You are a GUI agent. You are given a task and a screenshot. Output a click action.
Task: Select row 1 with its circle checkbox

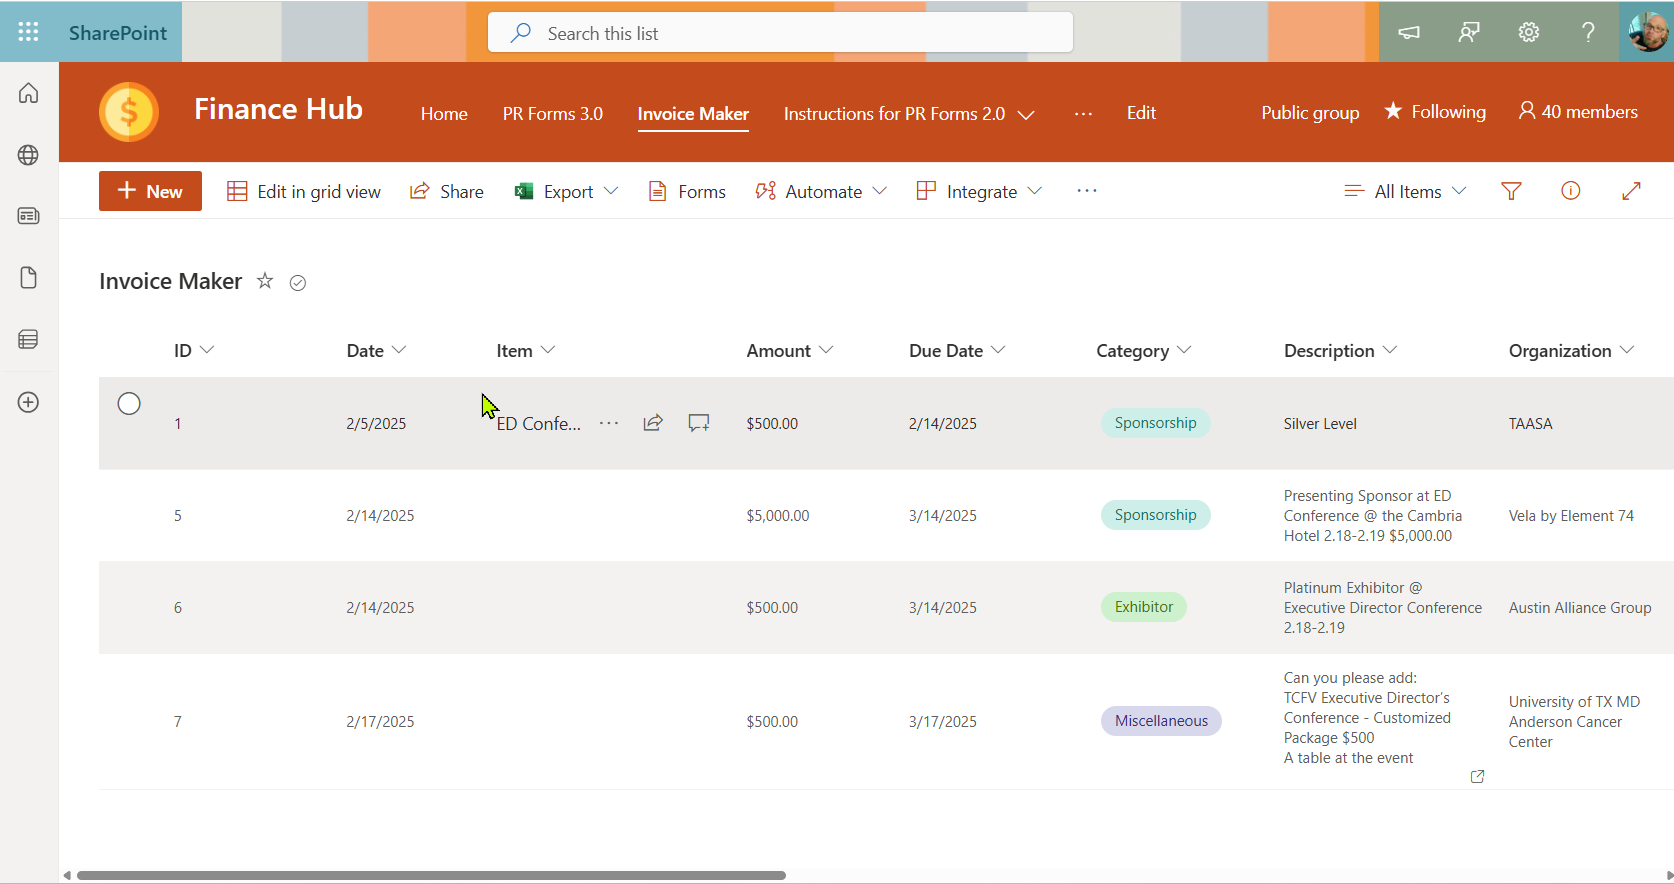coord(129,404)
